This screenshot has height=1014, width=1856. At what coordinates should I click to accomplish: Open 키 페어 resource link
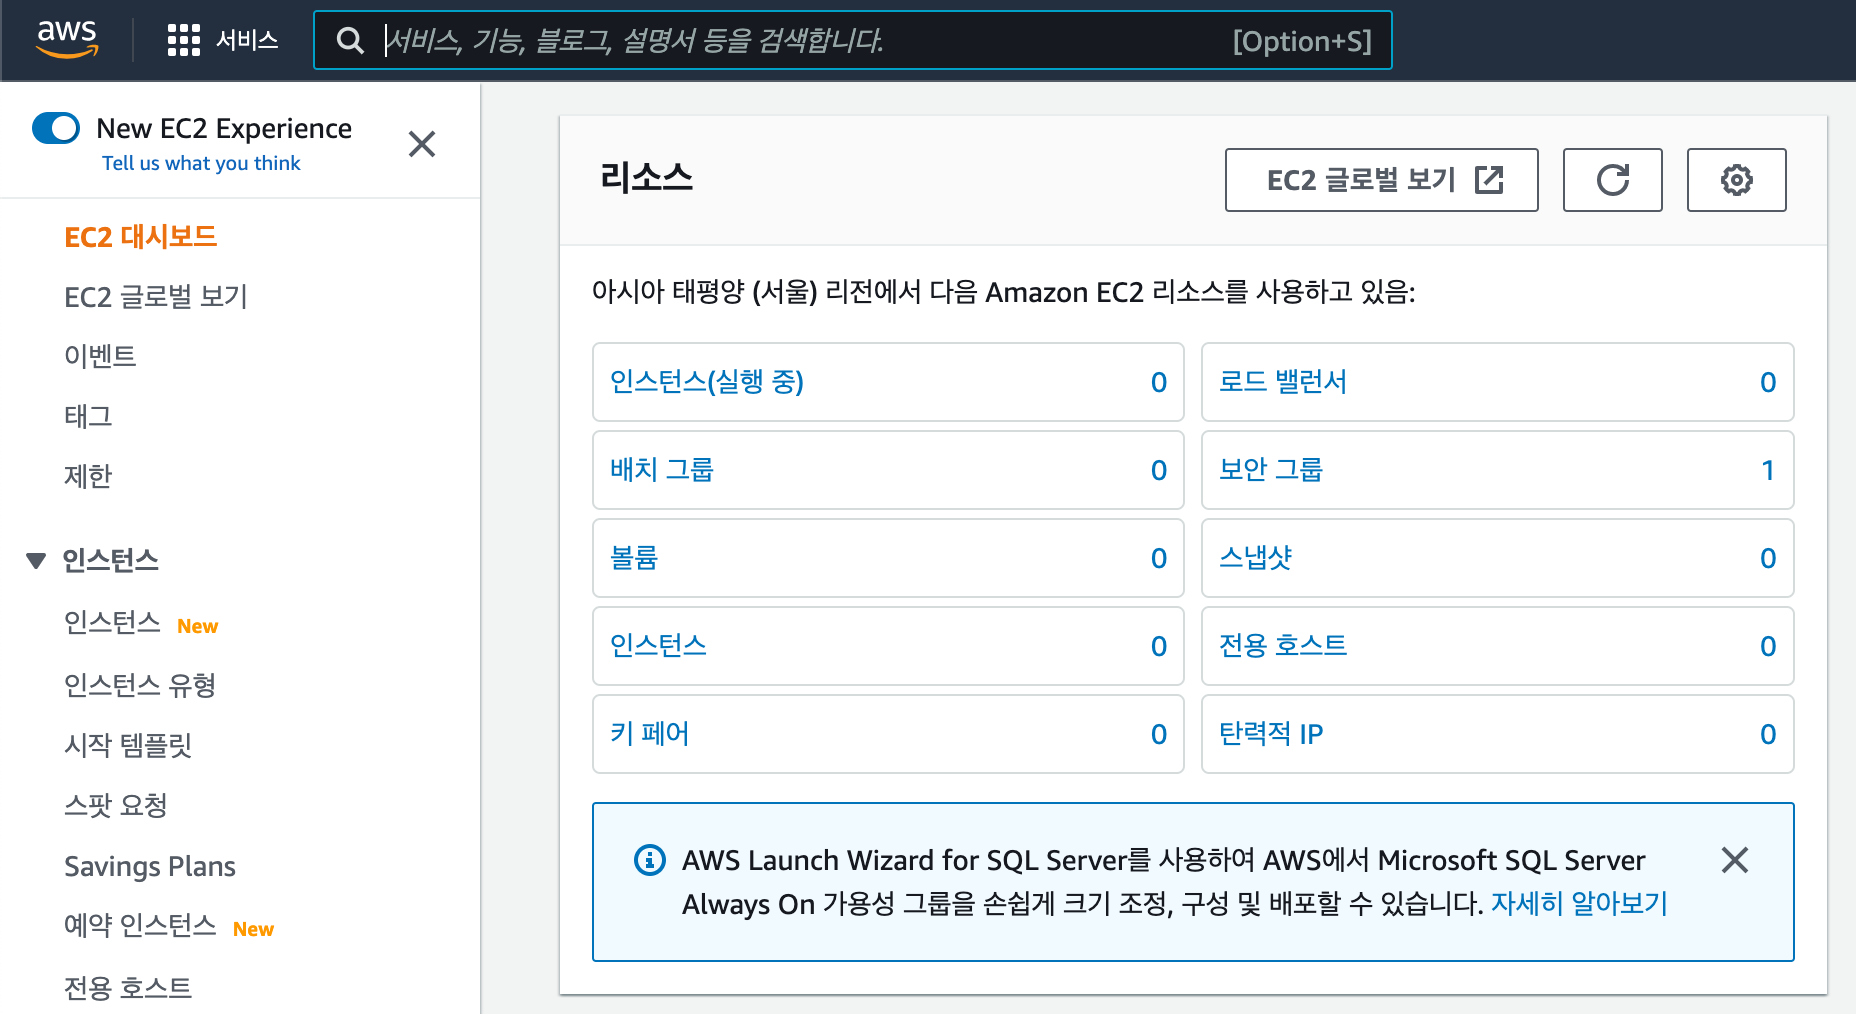pos(650,734)
